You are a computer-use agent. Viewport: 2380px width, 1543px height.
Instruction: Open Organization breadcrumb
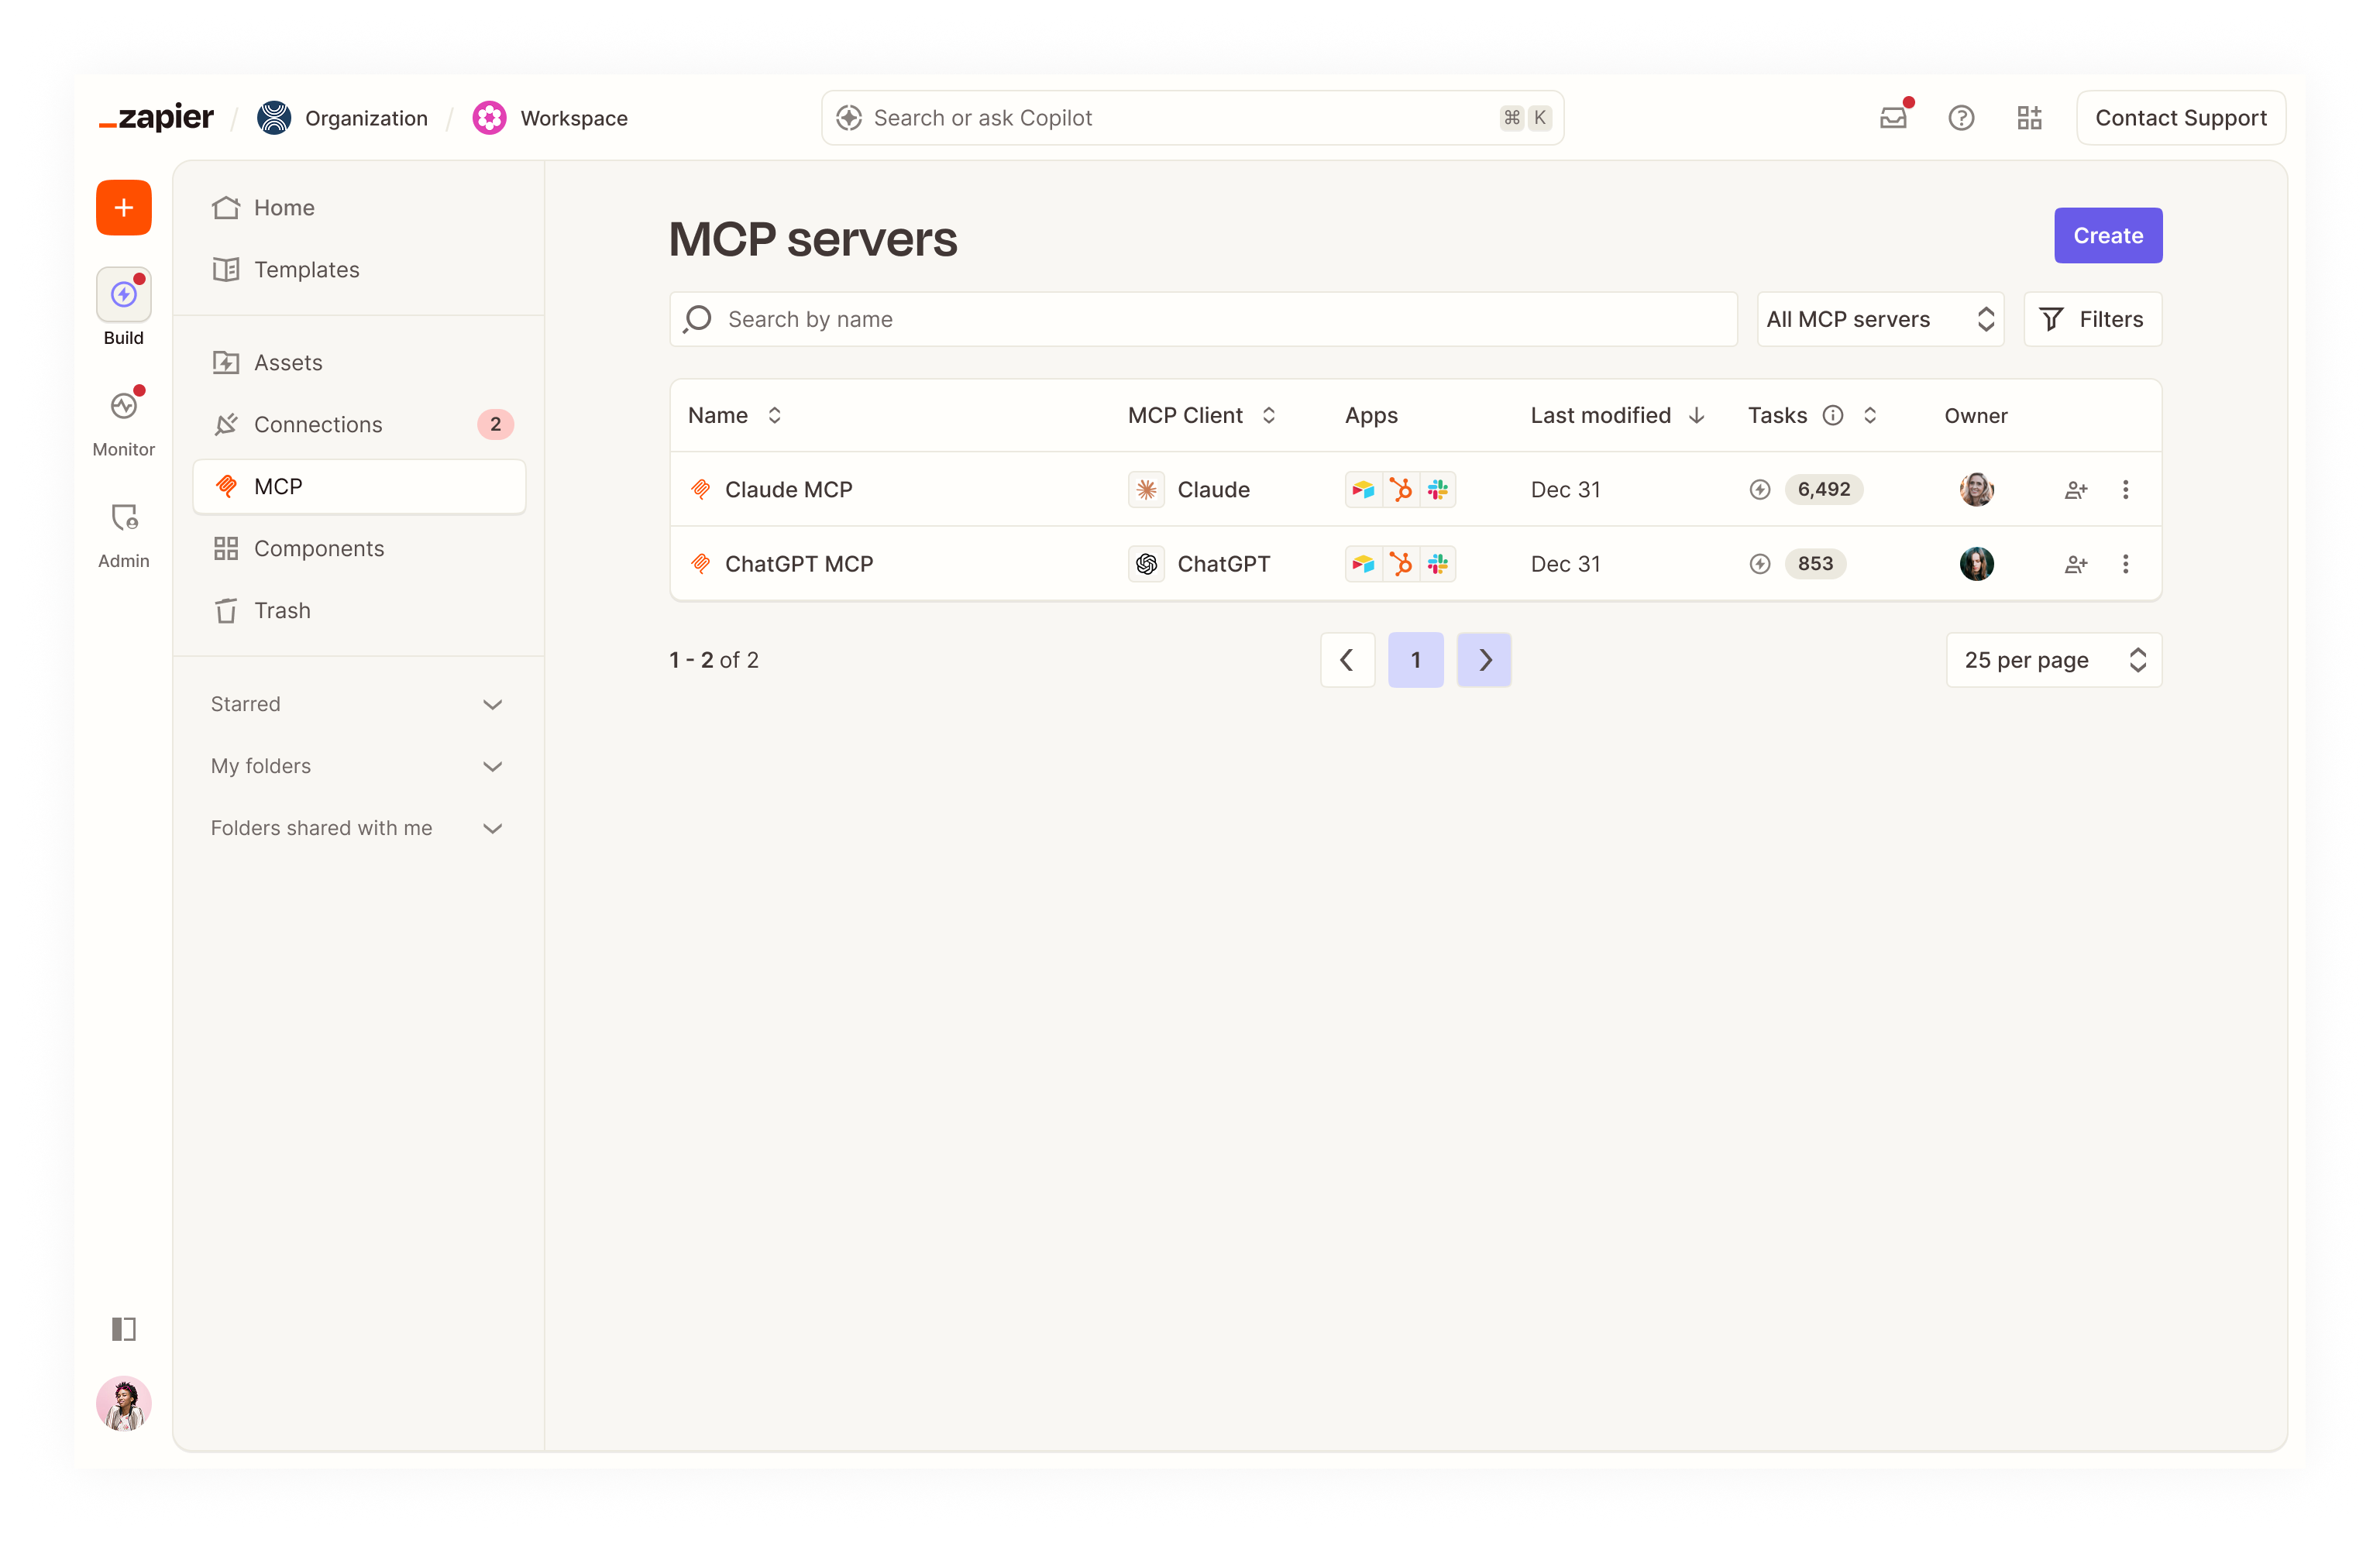(x=342, y=118)
